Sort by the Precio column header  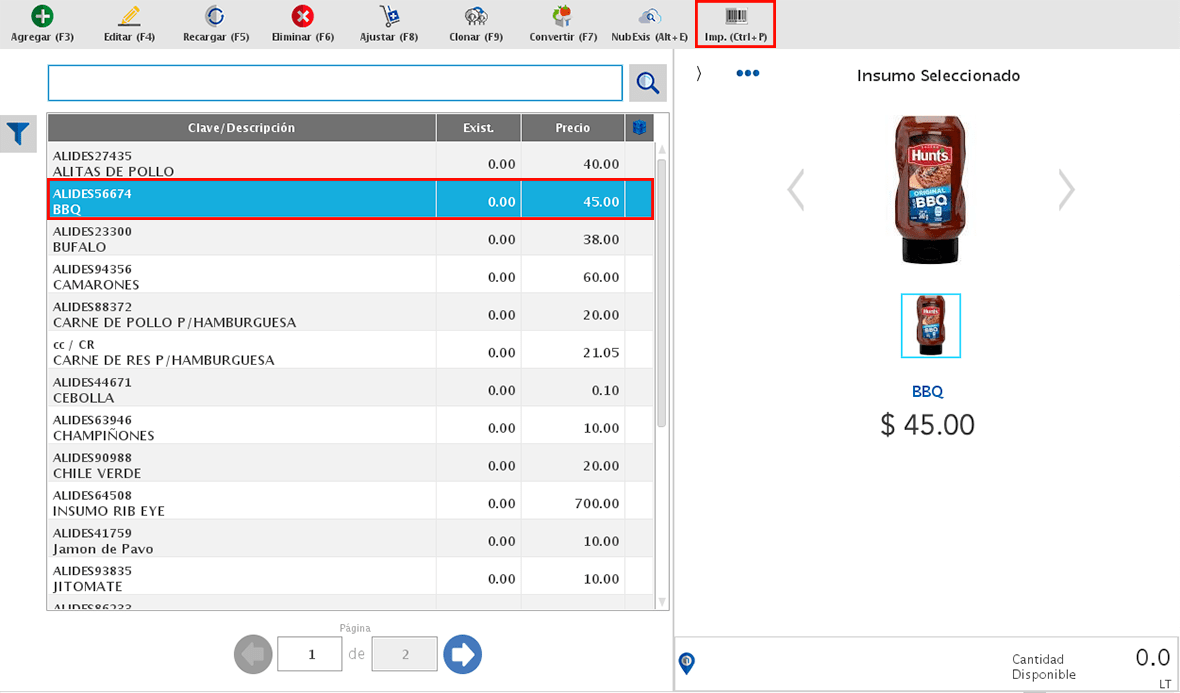(x=572, y=128)
